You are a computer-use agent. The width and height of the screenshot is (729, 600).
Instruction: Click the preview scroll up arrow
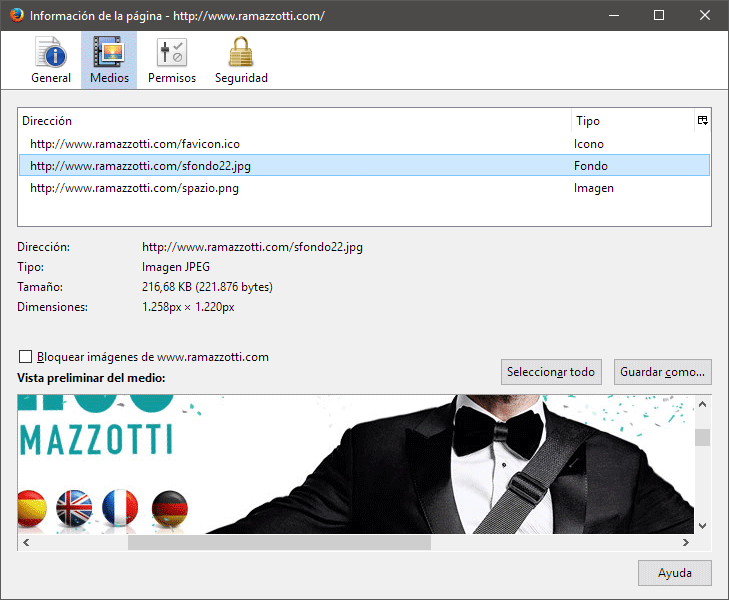[x=702, y=404]
